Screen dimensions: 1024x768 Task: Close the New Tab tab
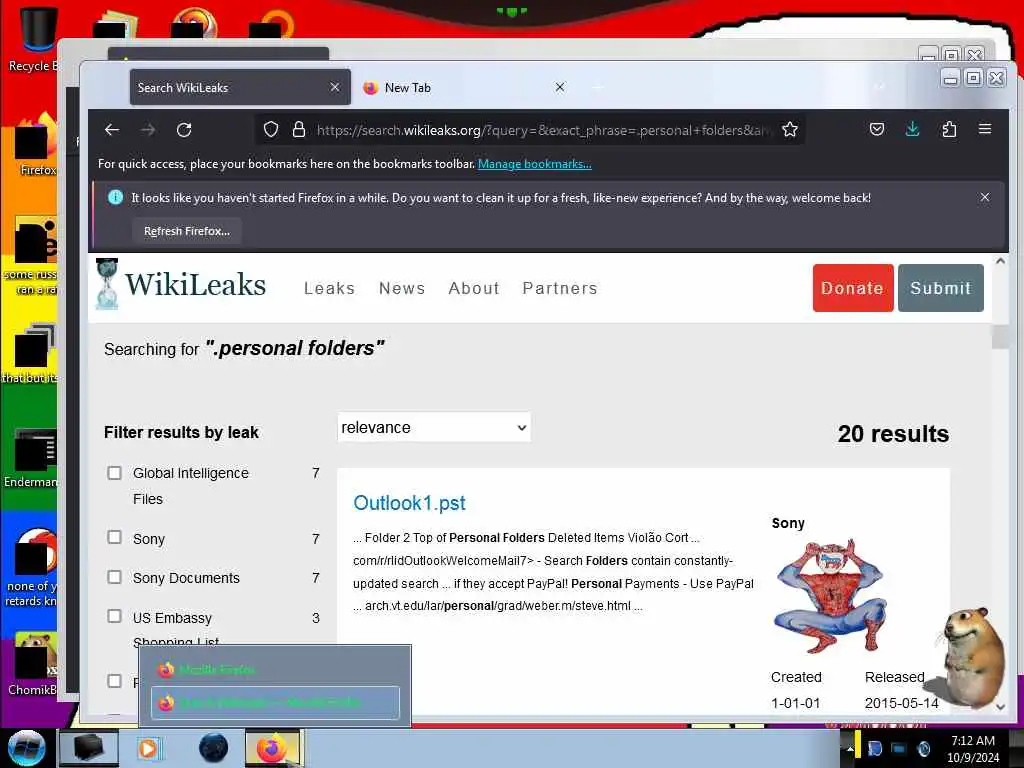(x=560, y=87)
